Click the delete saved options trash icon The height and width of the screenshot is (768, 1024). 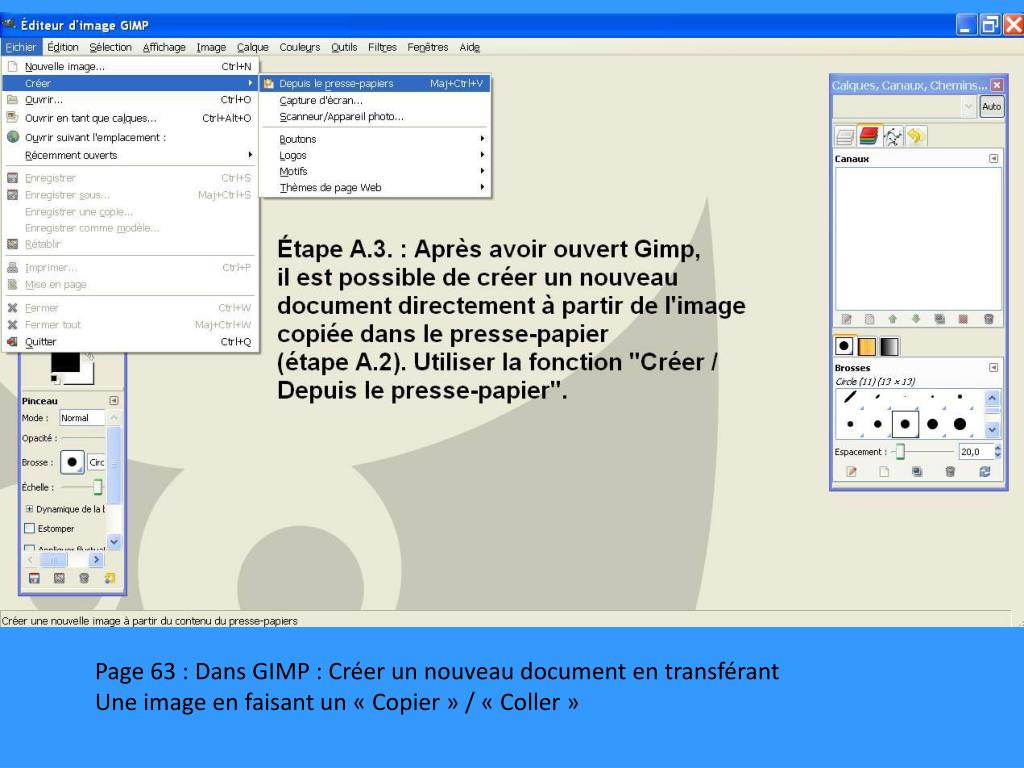tap(84, 578)
